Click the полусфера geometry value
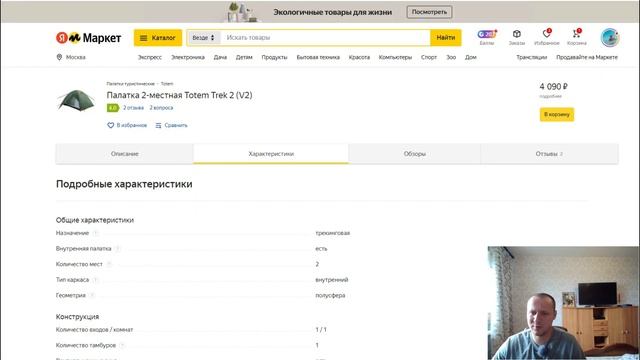Screen dimensions: 640x360 [x=330, y=295]
